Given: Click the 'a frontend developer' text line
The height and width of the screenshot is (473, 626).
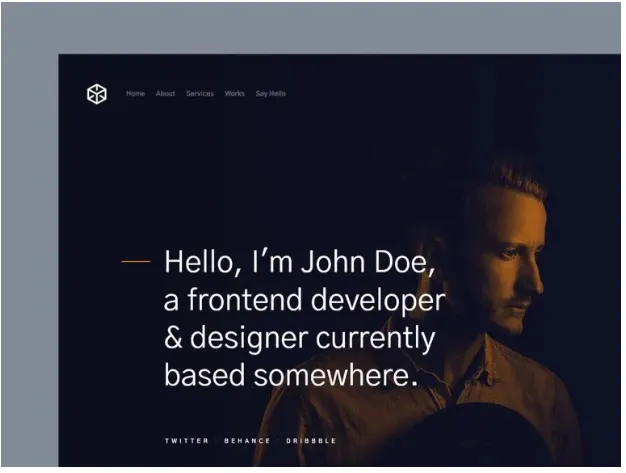Looking at the screenshot, I should pos(304,300).
